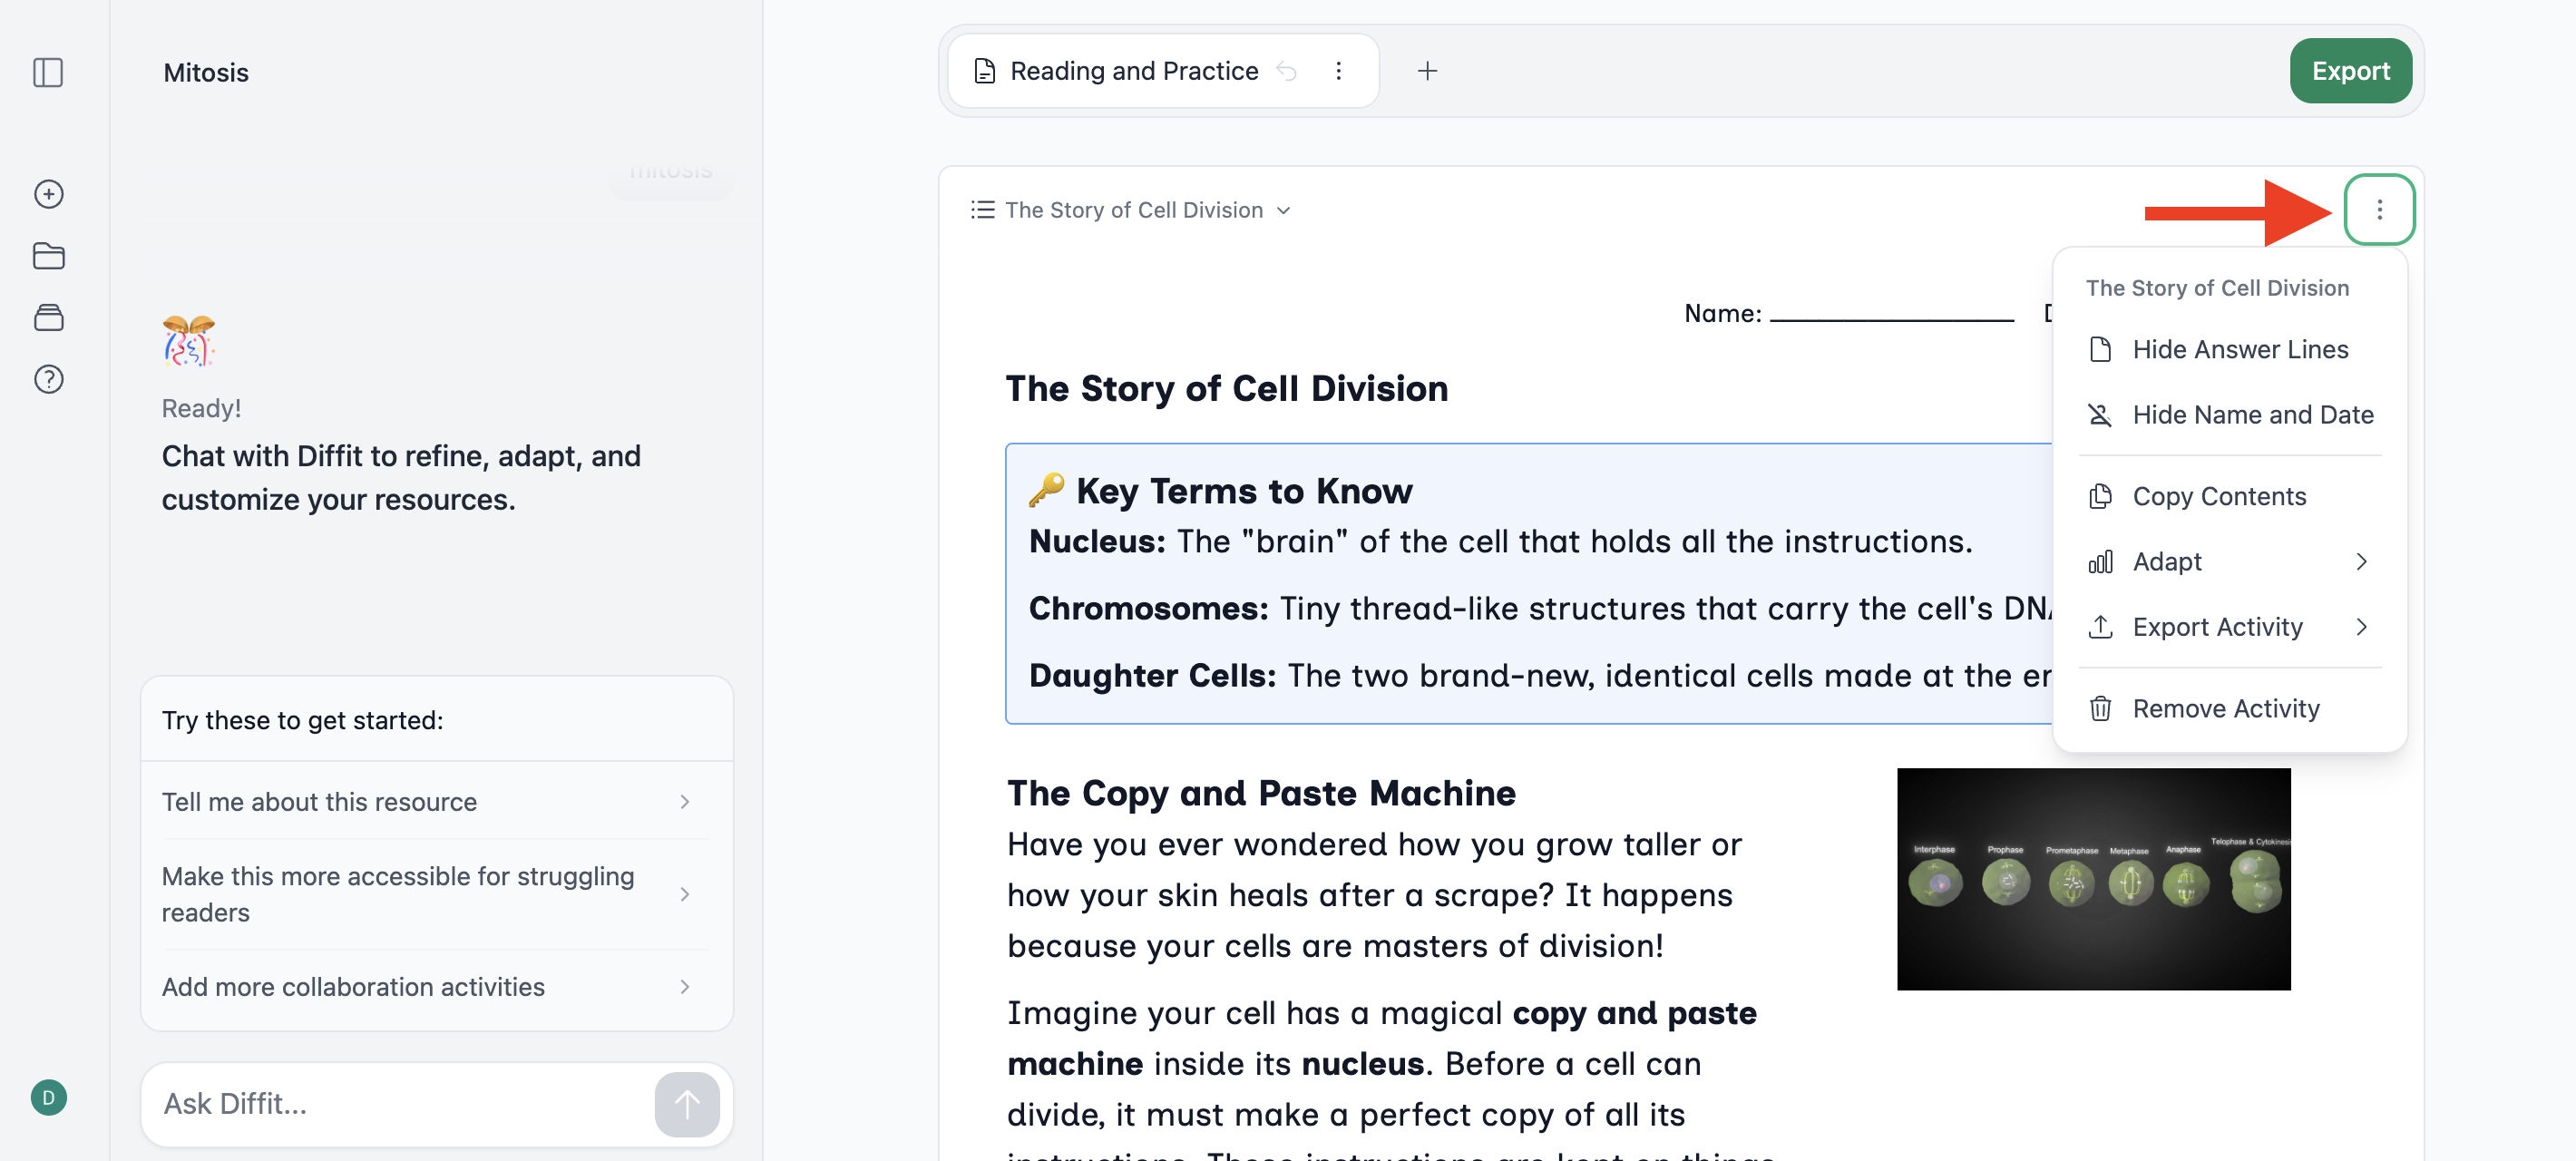Open the folder icon in sidebar
Screen dimensions: 2576x1161
[x=48, y=256]
